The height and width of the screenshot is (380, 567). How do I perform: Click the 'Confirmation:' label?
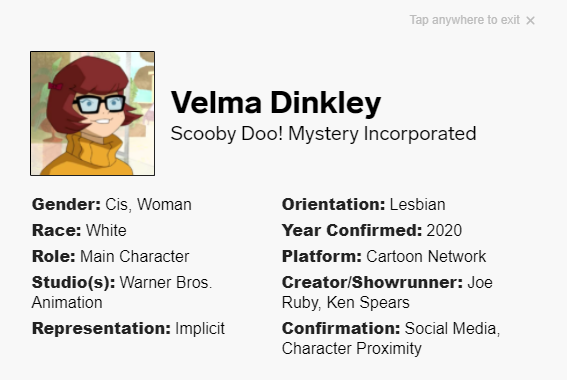pyautogui.click(x=341, y=328)
